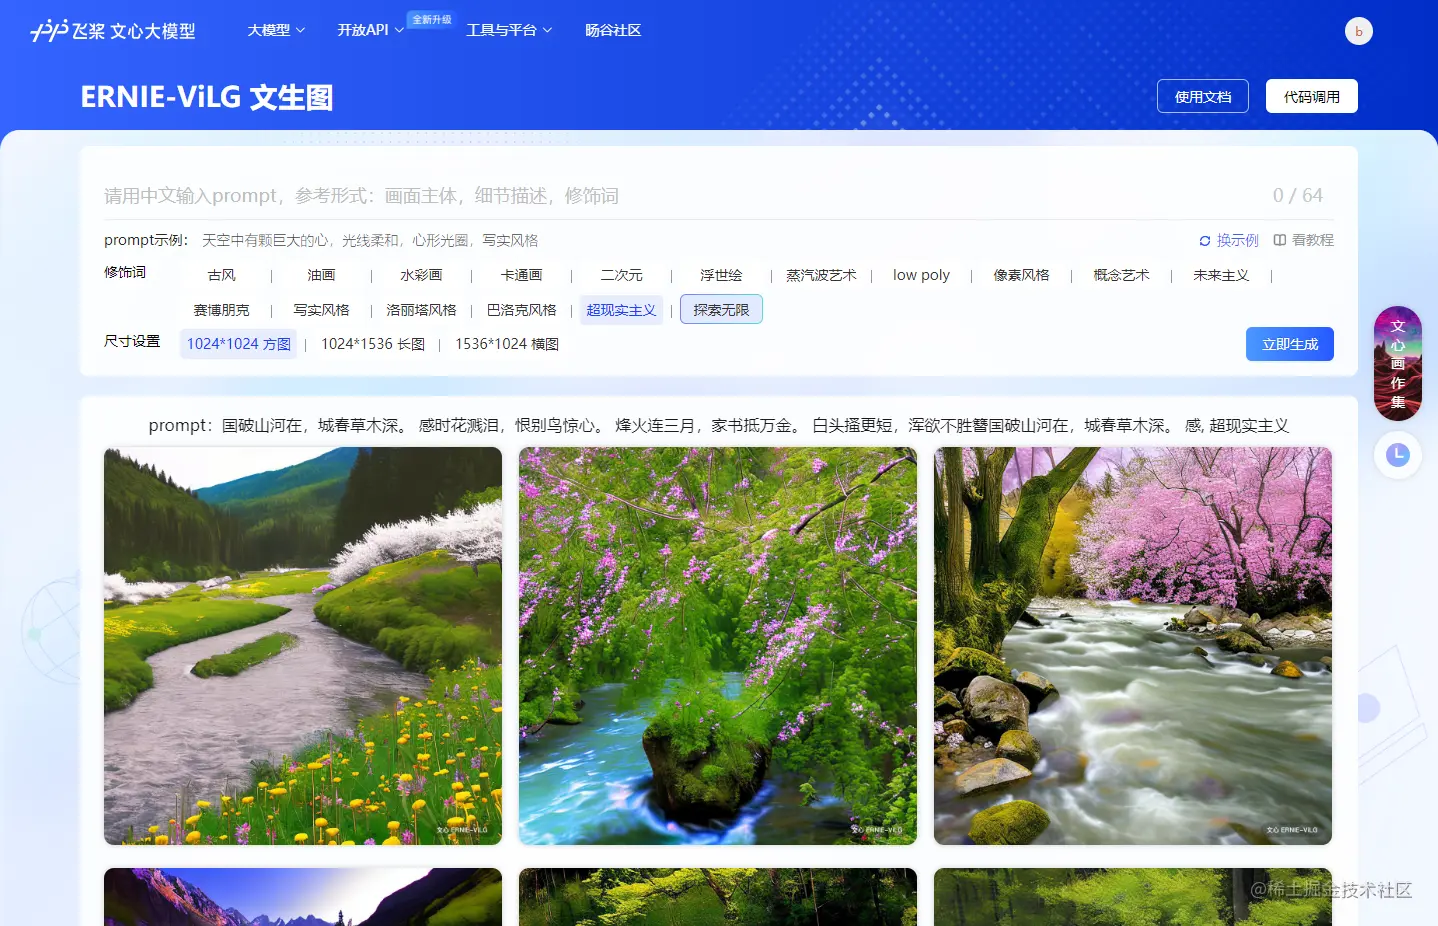Select the 概念艺术 style modifier
This screenshot has width=1438, height=926.
(x=1121, y=275)
